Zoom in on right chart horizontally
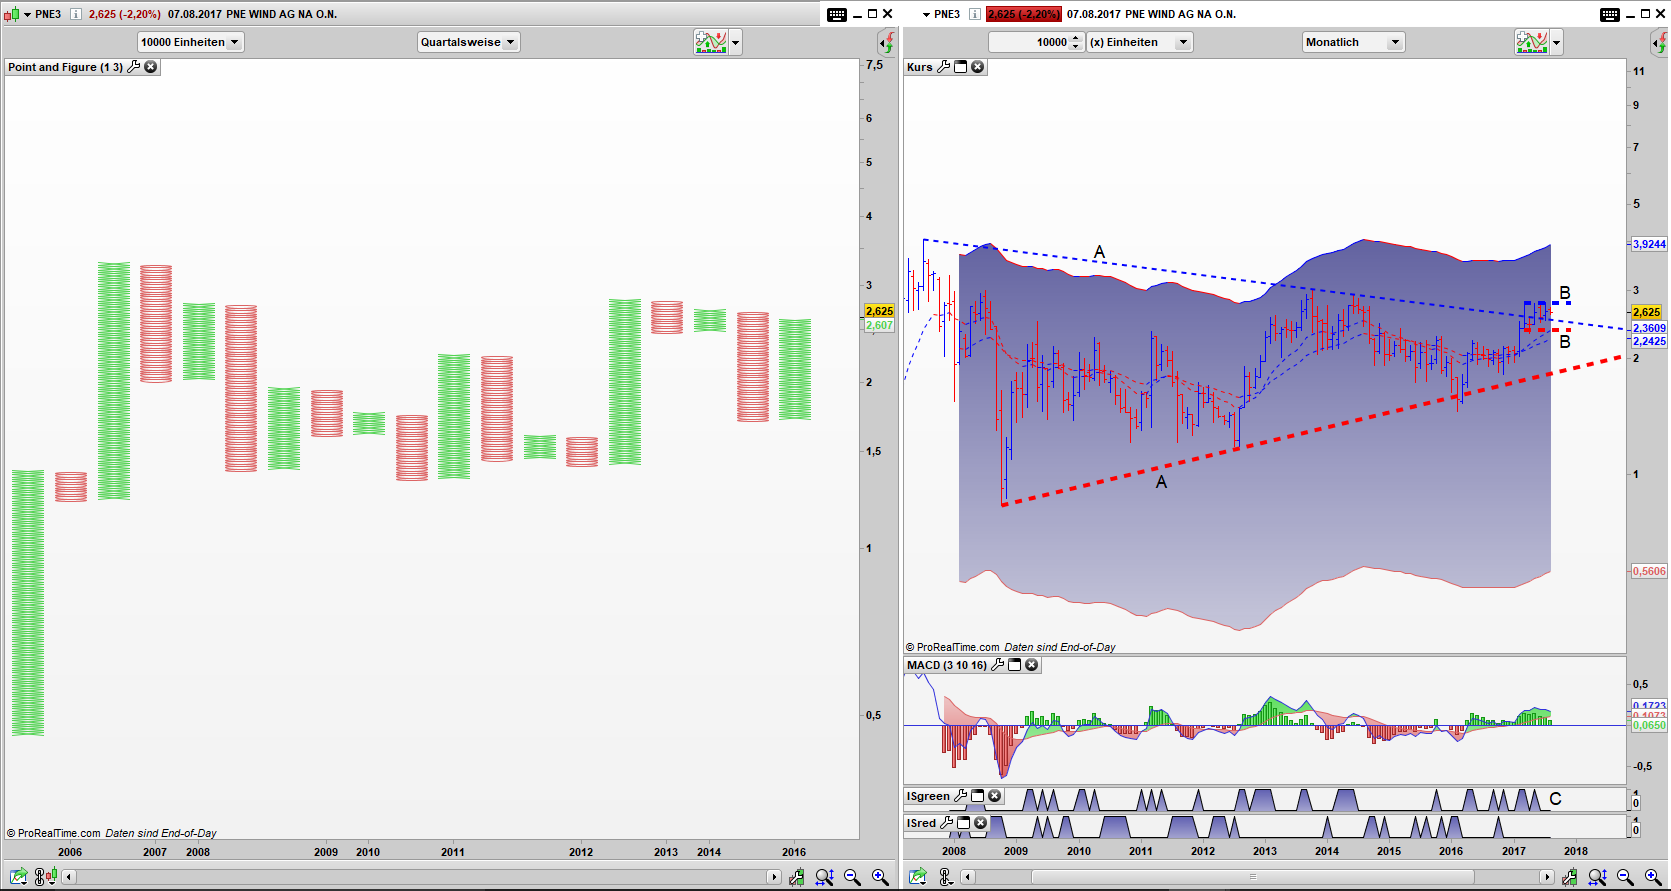 [1653, 877]
